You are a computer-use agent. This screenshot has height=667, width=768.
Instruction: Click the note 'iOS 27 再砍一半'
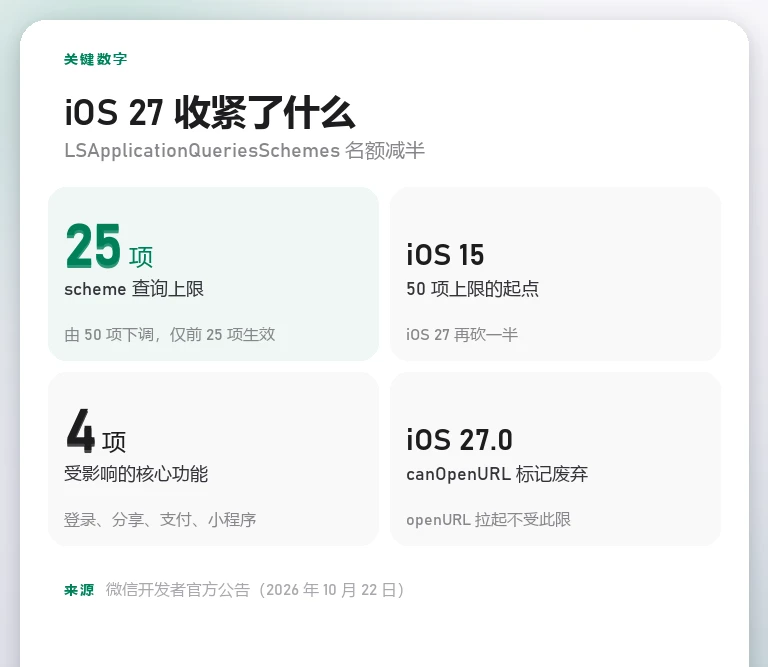tap(461, 334)
